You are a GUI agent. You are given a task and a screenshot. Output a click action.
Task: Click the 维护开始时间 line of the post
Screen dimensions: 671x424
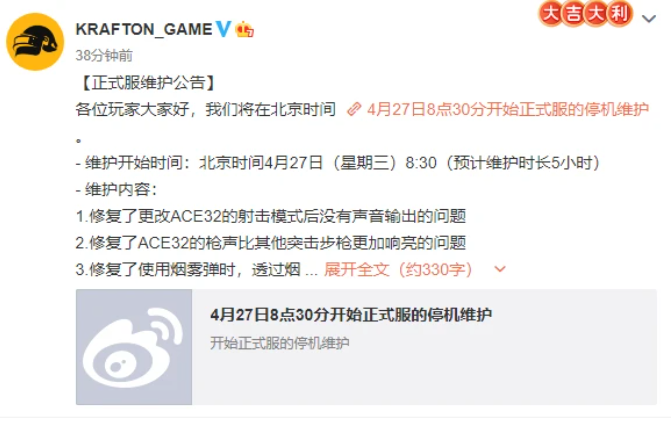click(x=338, y=163)
